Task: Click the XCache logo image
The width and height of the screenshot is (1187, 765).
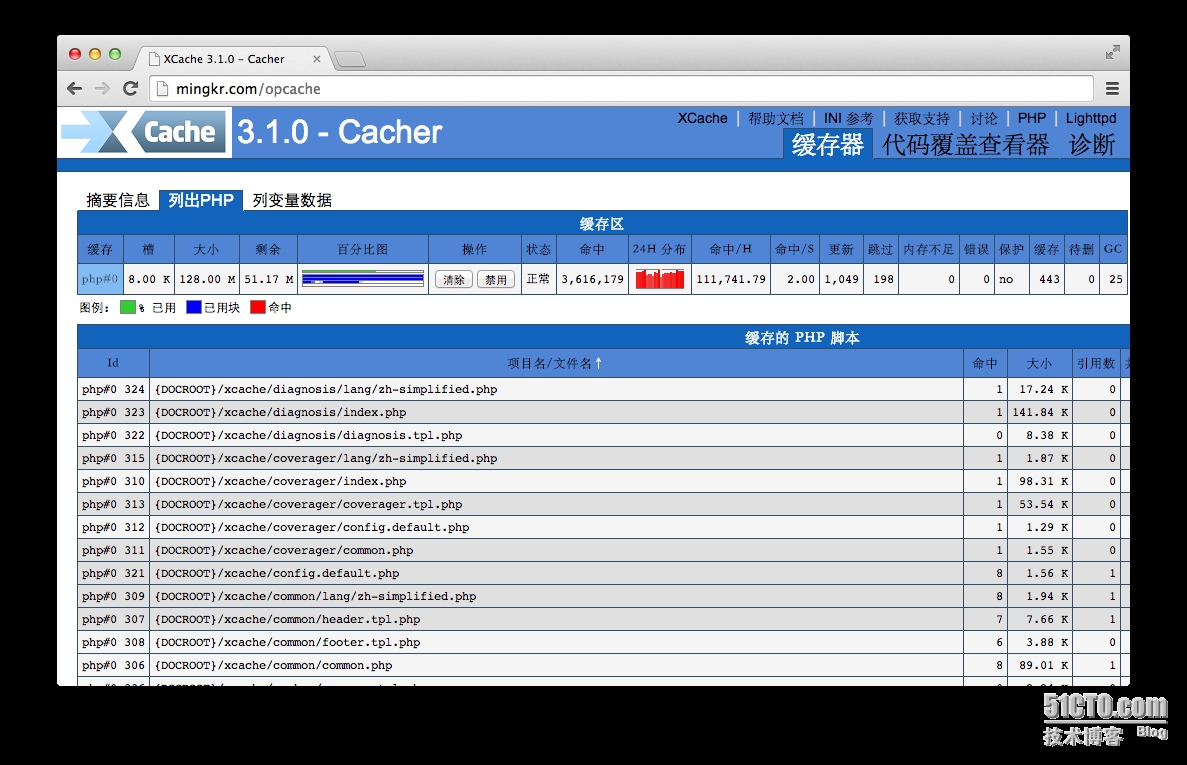Action: pos(145,132)
